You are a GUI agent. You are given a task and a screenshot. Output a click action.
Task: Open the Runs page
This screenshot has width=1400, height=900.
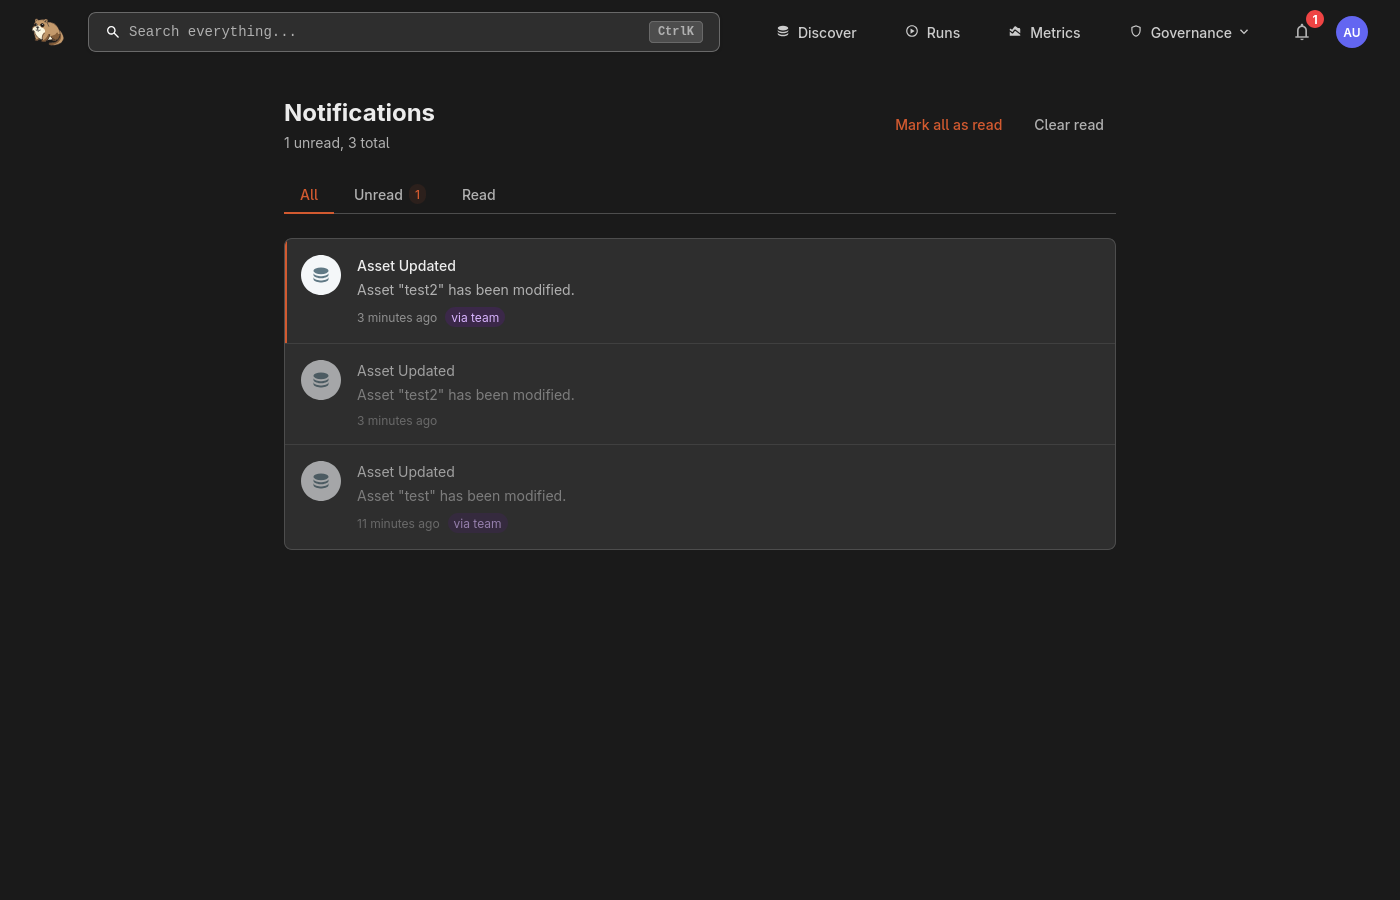coord(932,32)
